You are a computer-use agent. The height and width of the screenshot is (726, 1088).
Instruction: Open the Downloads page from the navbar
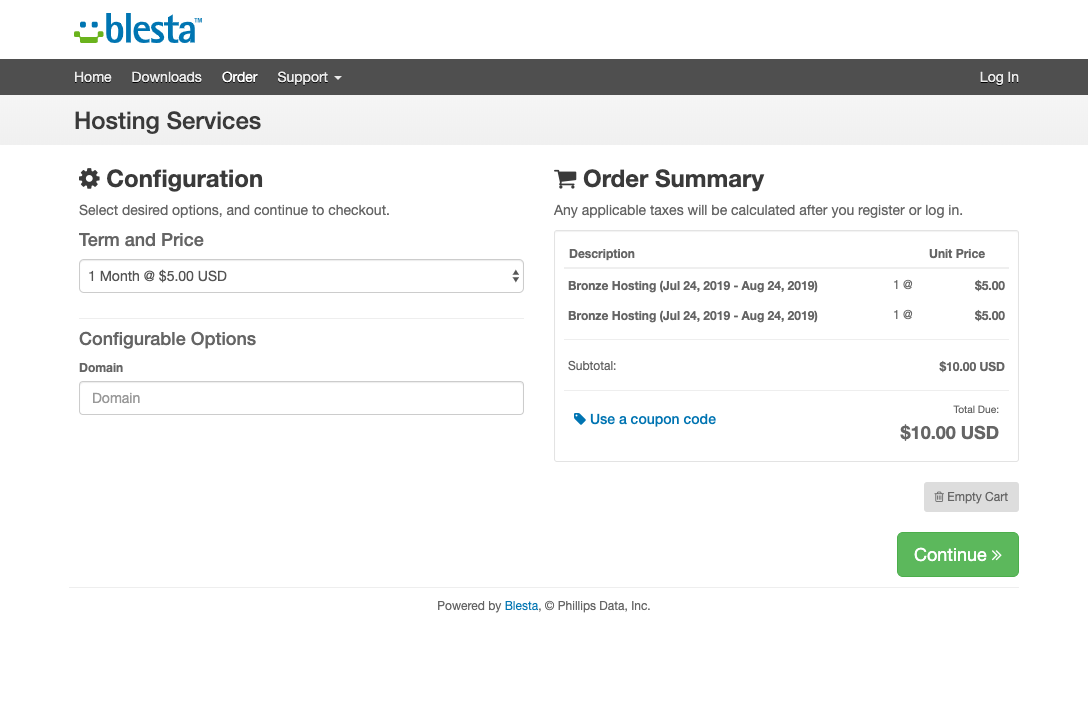[x=166, y=77]
